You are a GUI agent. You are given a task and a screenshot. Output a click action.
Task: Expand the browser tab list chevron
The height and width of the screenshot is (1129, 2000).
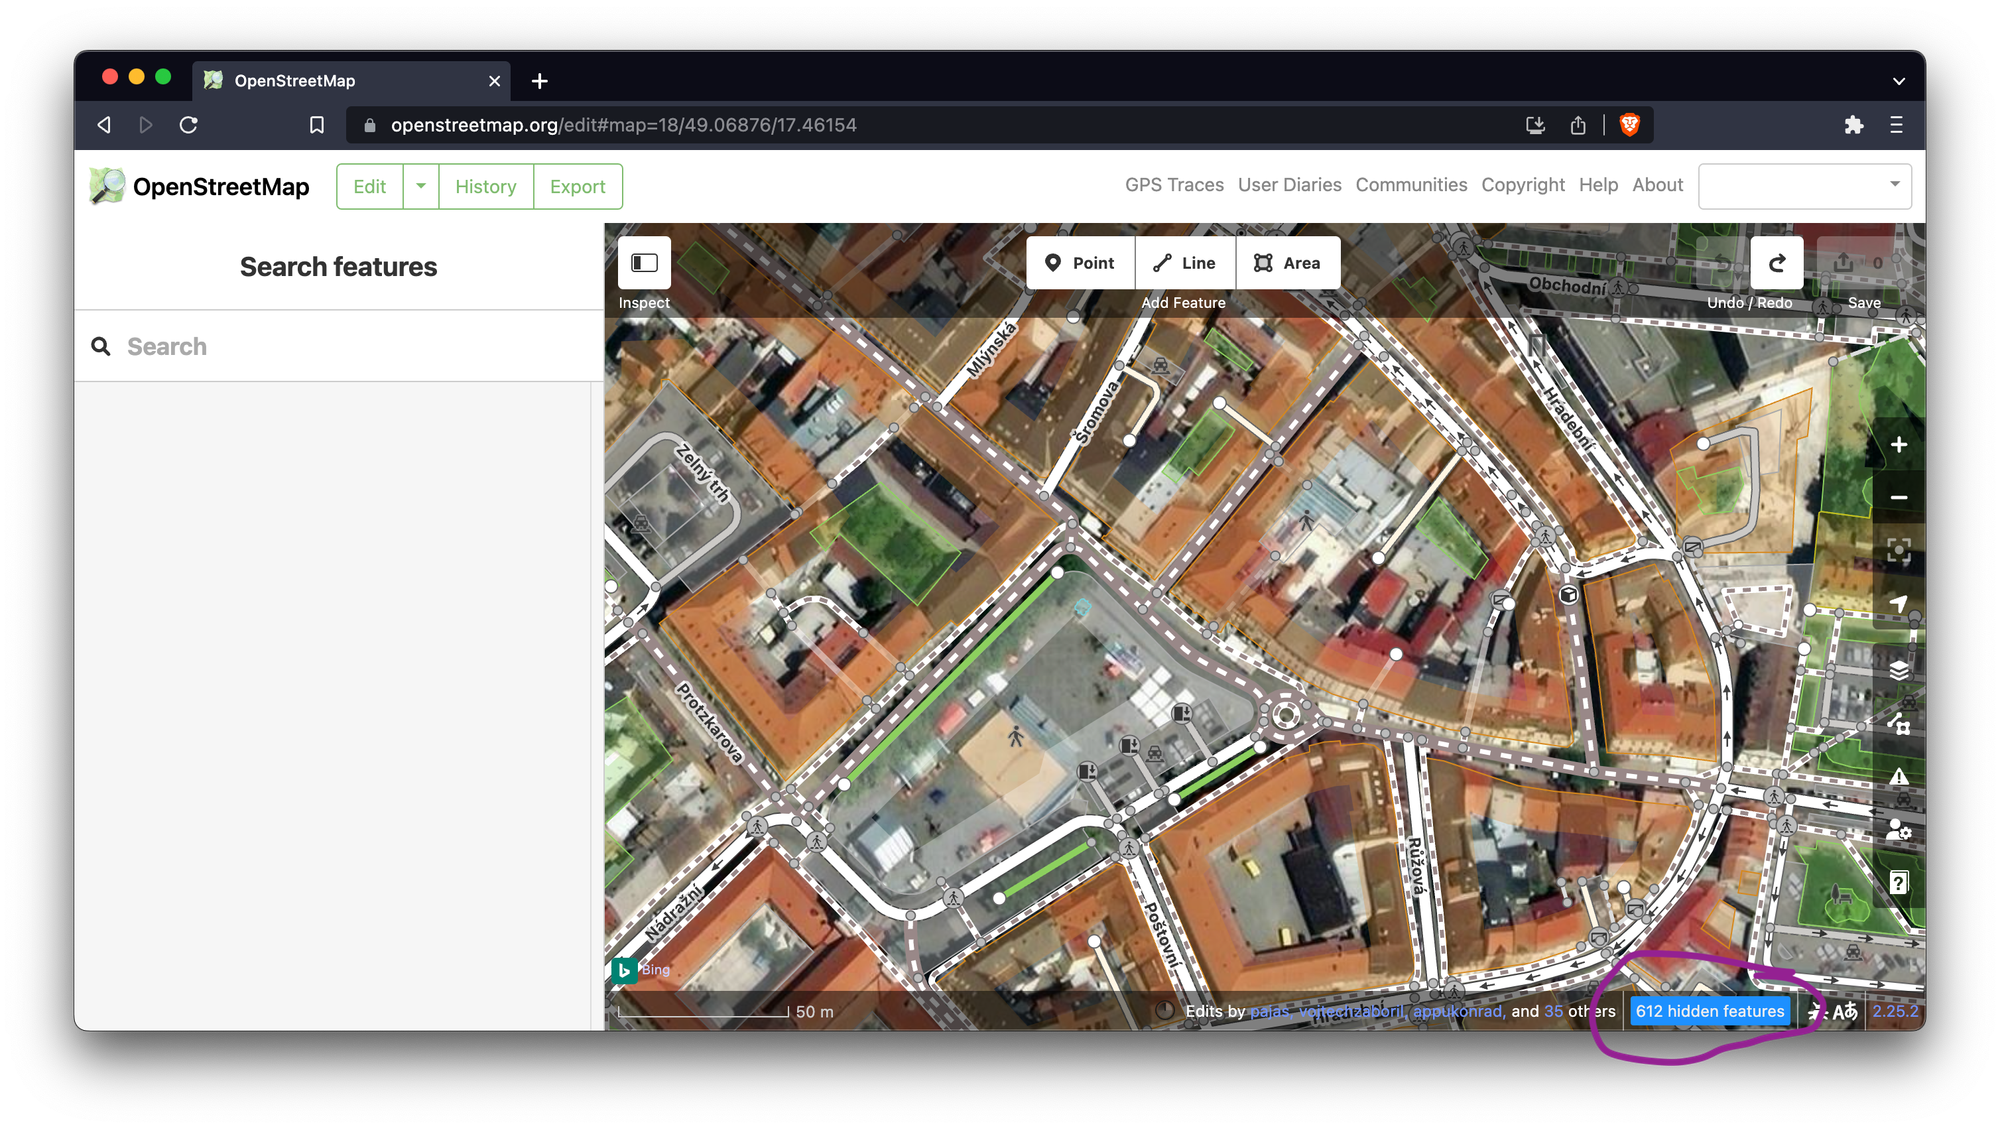1898,81
